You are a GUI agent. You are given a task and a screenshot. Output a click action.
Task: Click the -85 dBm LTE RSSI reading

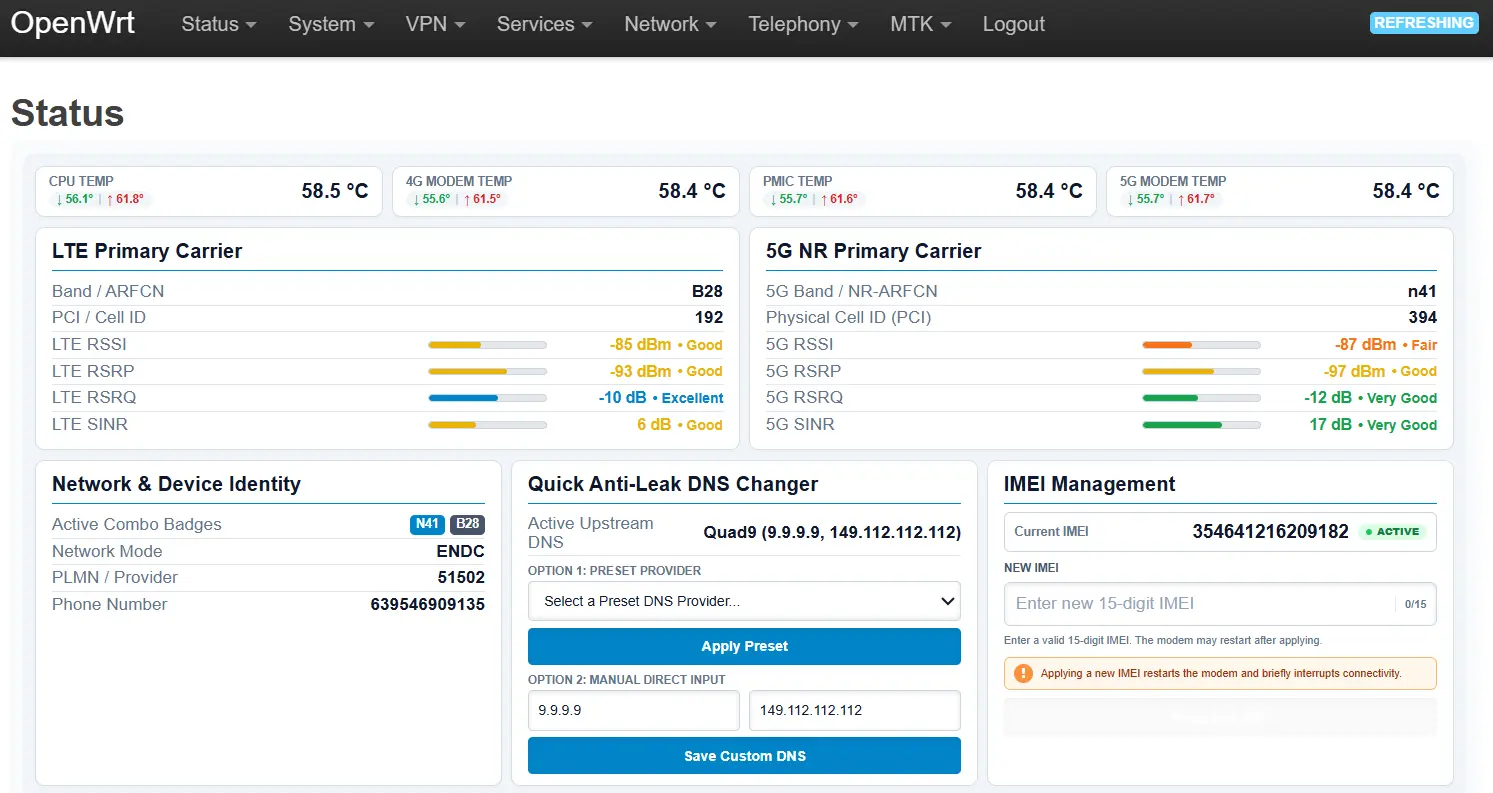[x=640, y=344]
